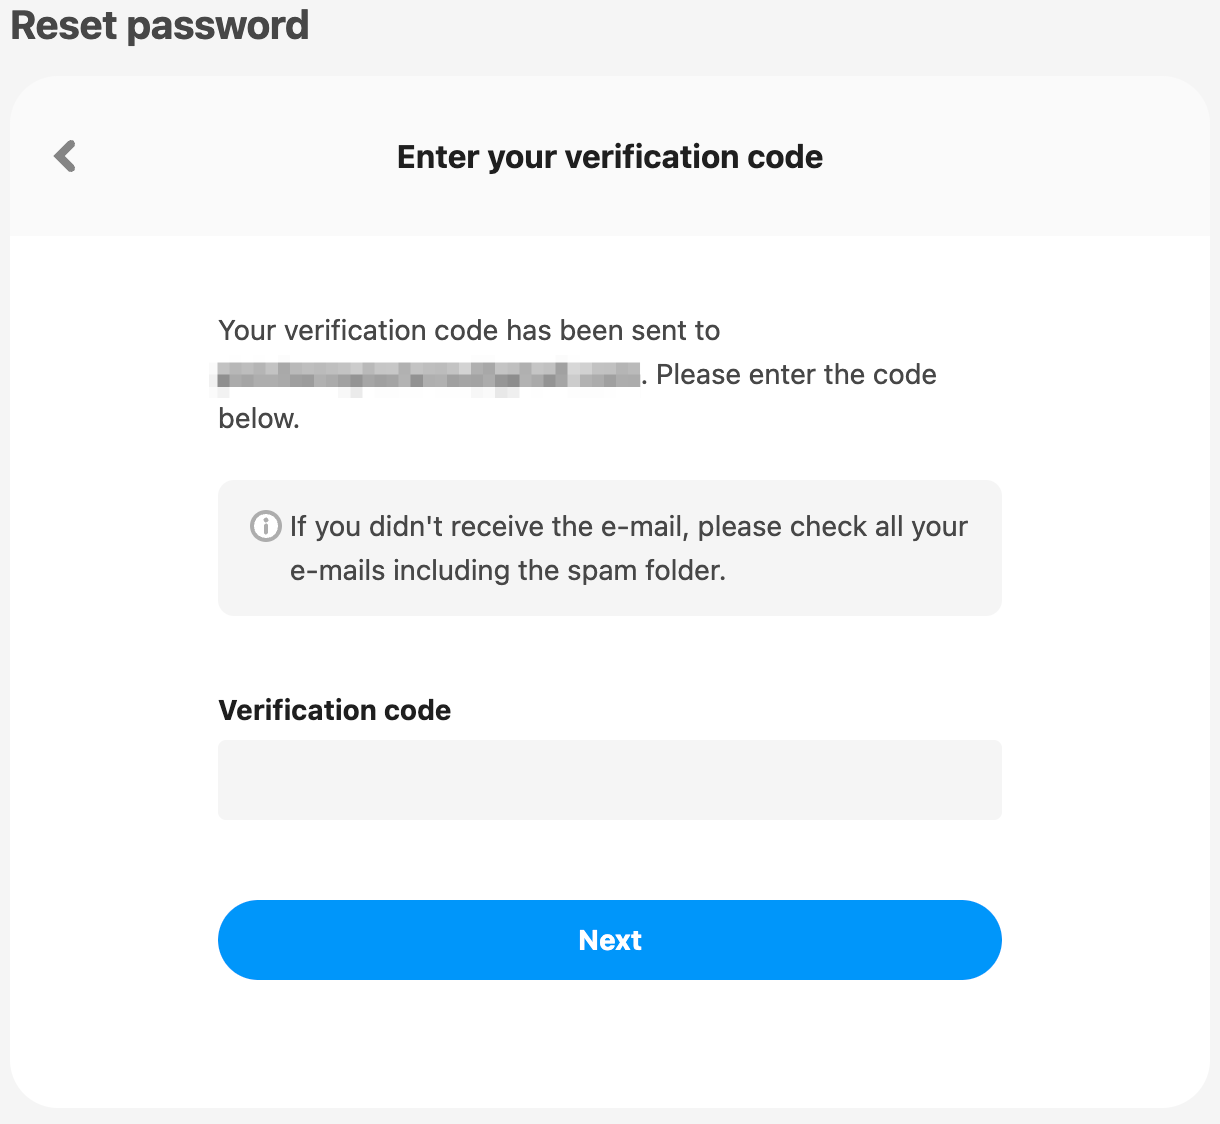The image size is (1220, 1124).
Task: Click 'Your verification code has been sent to' text
Action: (x=469, y=331)
